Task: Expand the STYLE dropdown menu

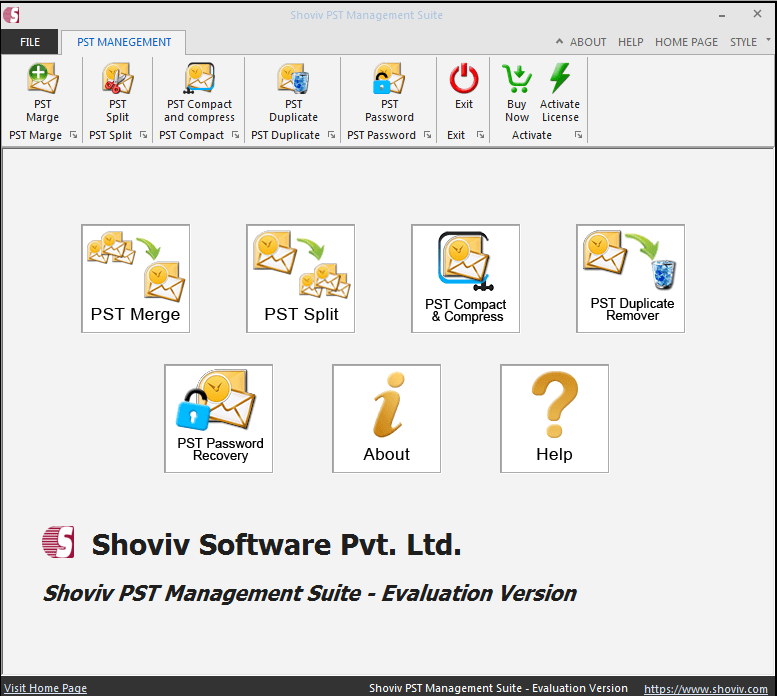Action: tap(749, 42)
